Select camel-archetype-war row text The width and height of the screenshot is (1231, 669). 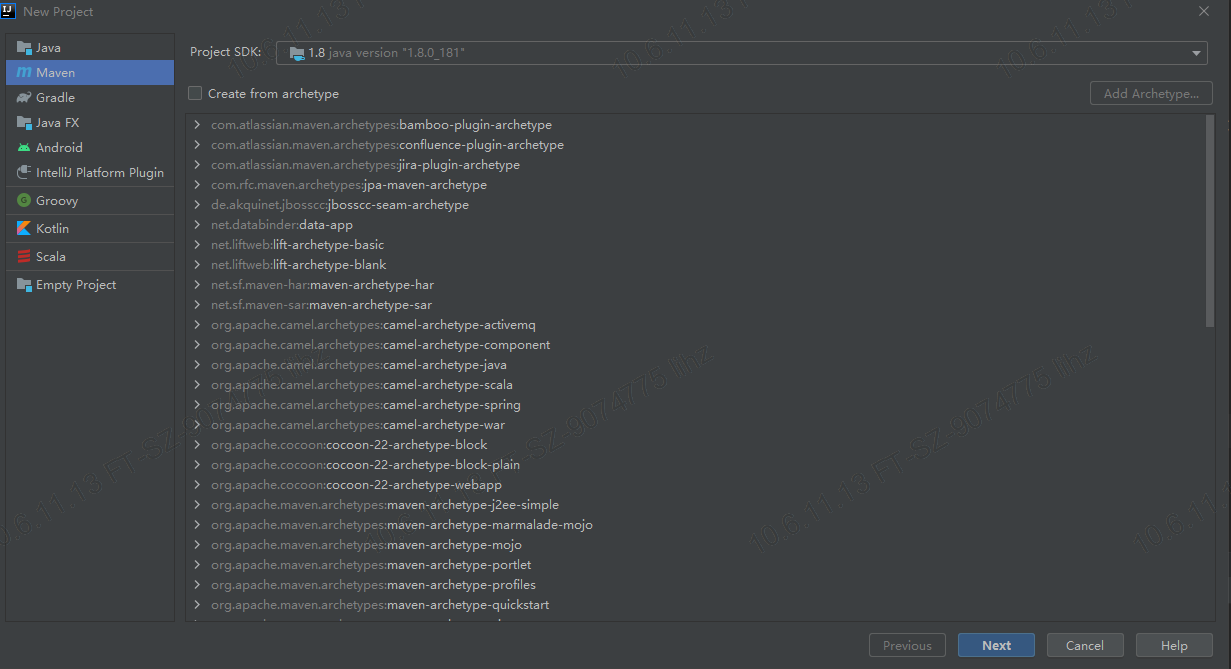[358, 425]
